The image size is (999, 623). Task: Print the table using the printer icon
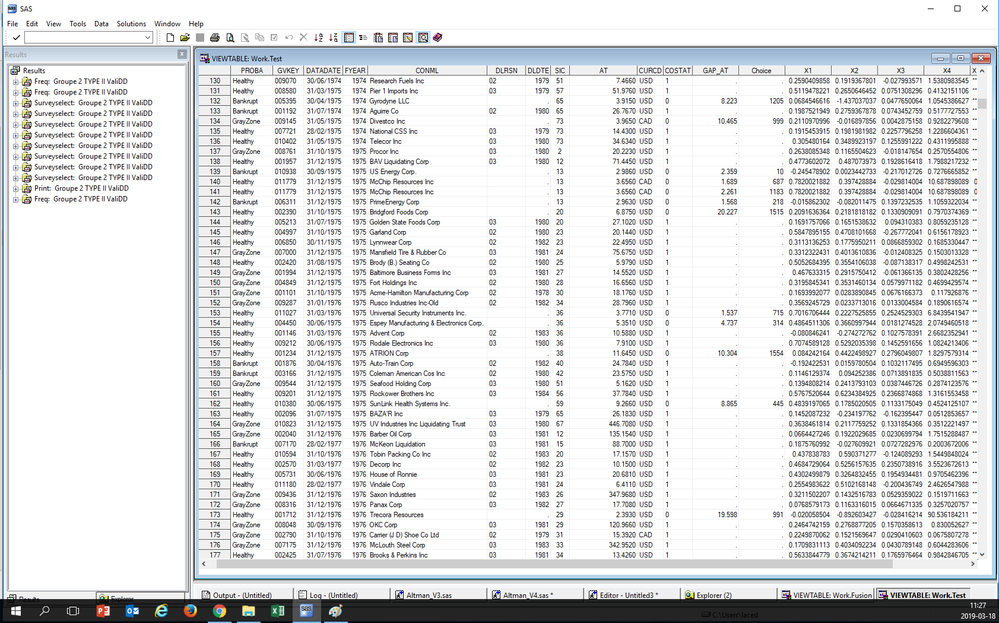[215, 38]
